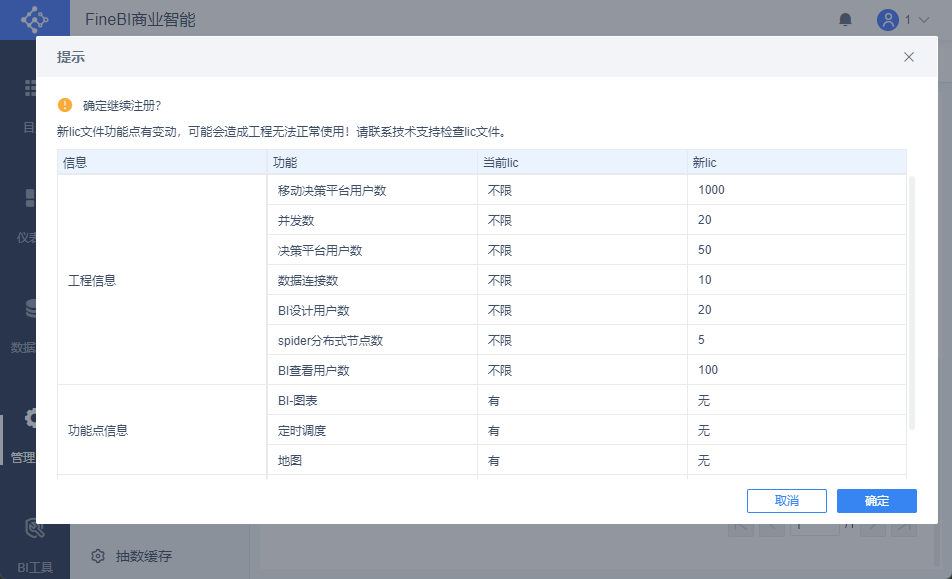Open the 抽数缓存 menu item
The image size is (952, 579).
coord(143,556)
